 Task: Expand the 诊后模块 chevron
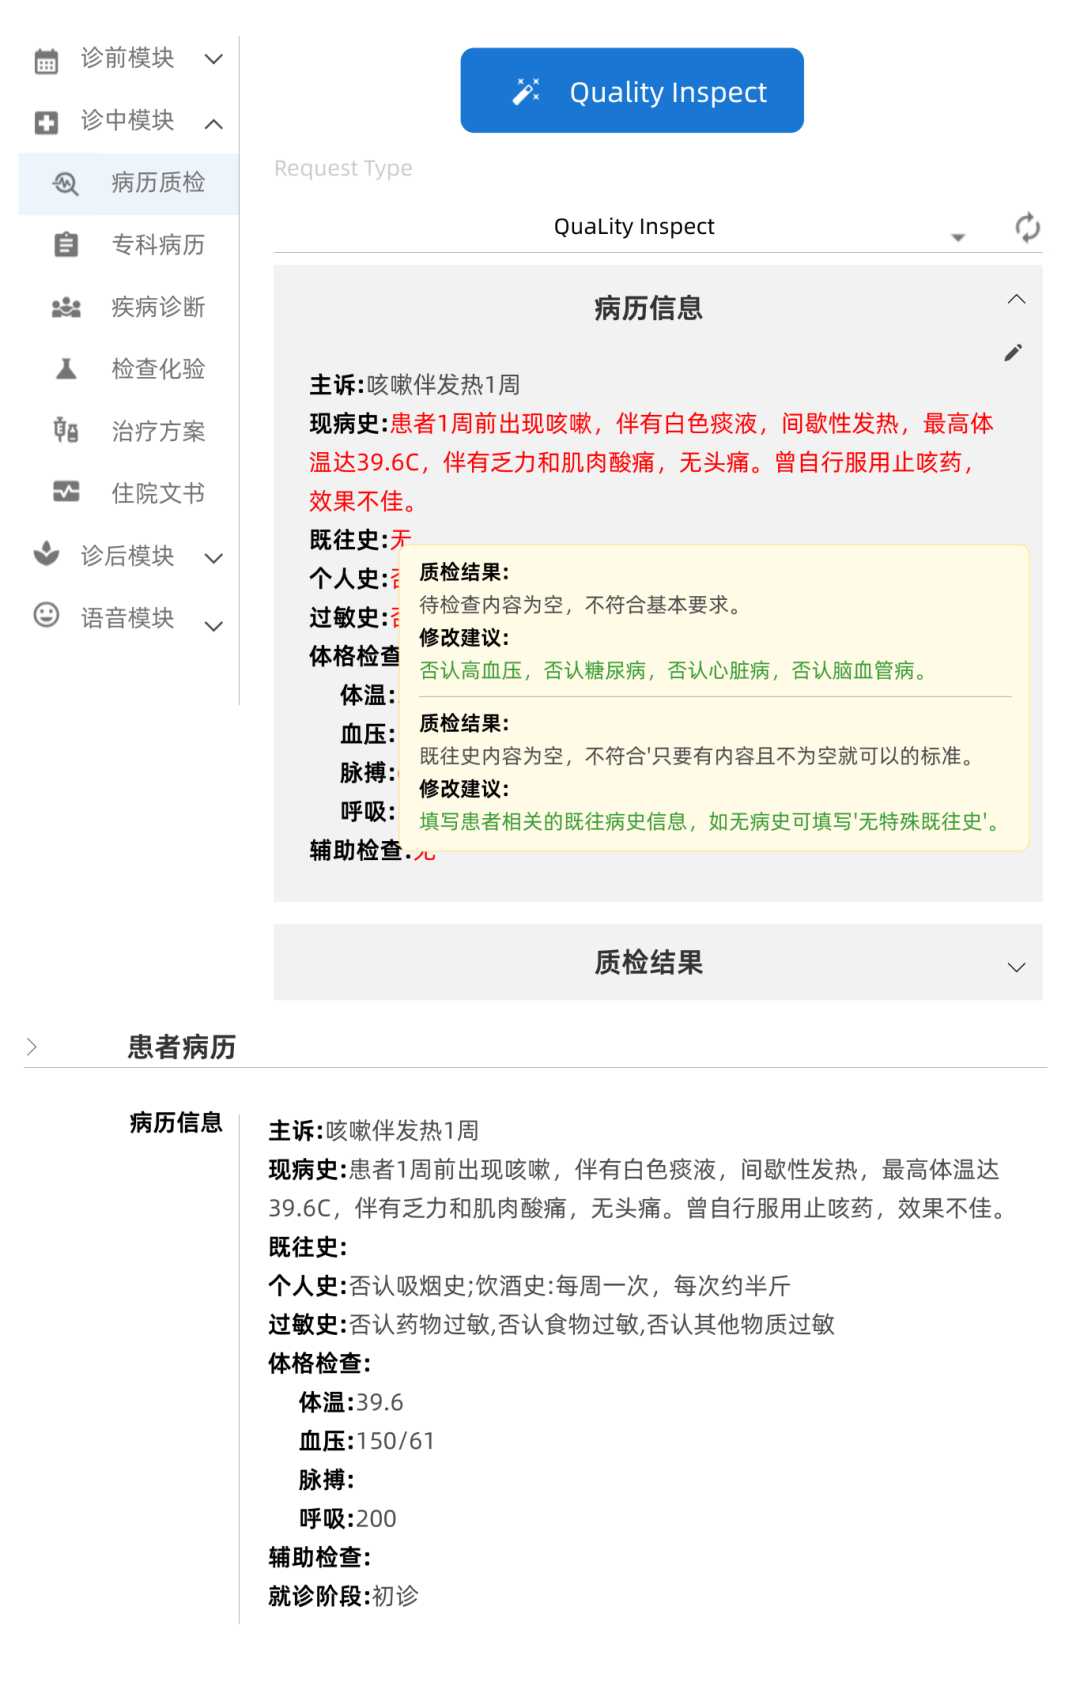point(213,558)
